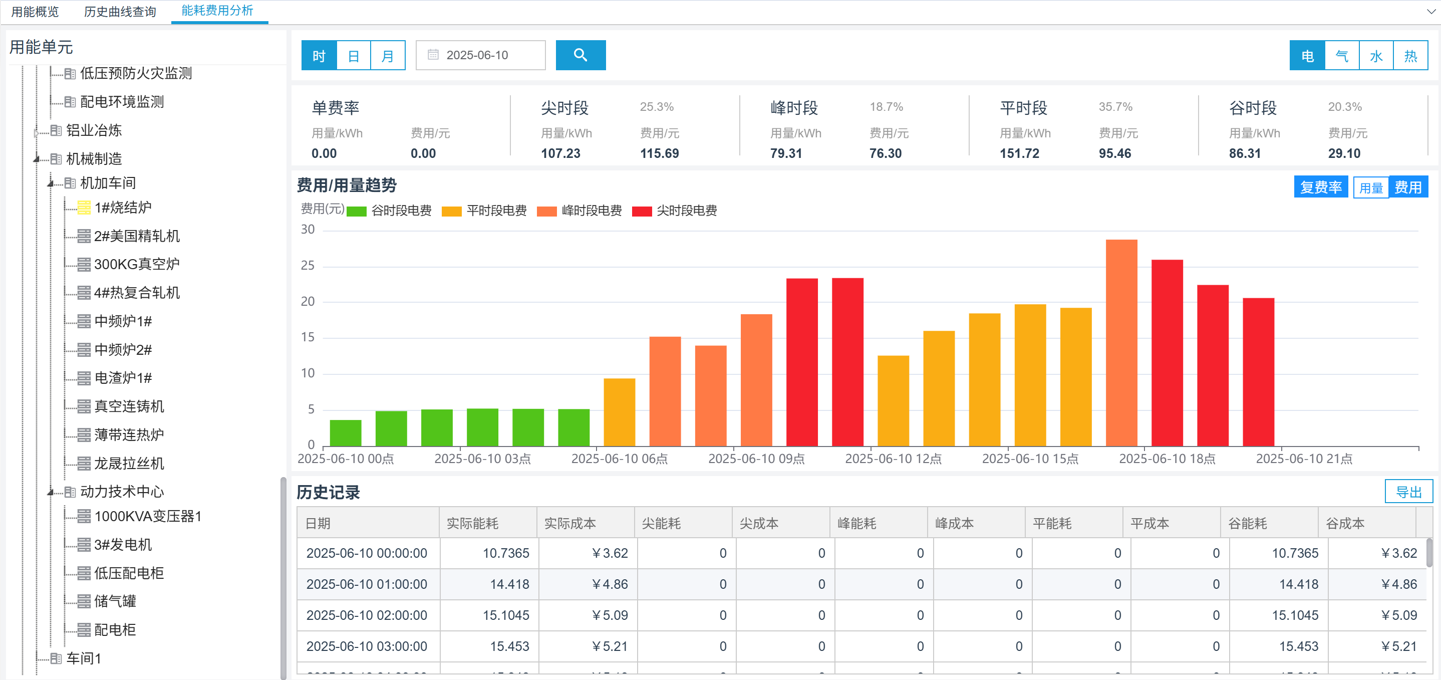Screen dimensions: 1441x680
Task: Click the calendar icon in date field
Action: click(x=433, y=55)
